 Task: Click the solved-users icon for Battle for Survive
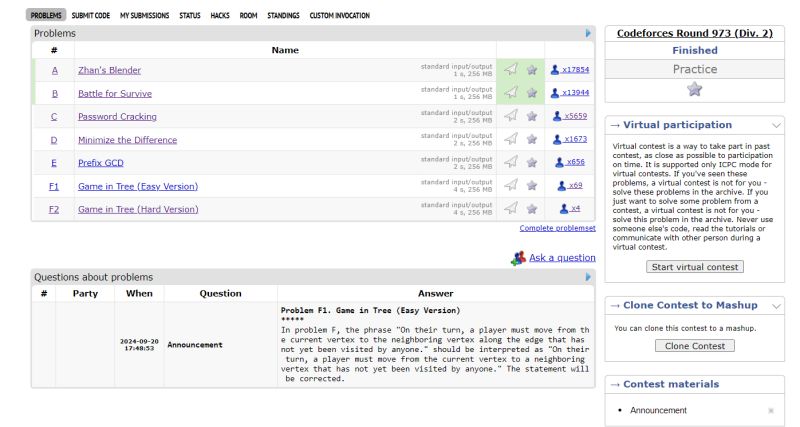[555, 93]
